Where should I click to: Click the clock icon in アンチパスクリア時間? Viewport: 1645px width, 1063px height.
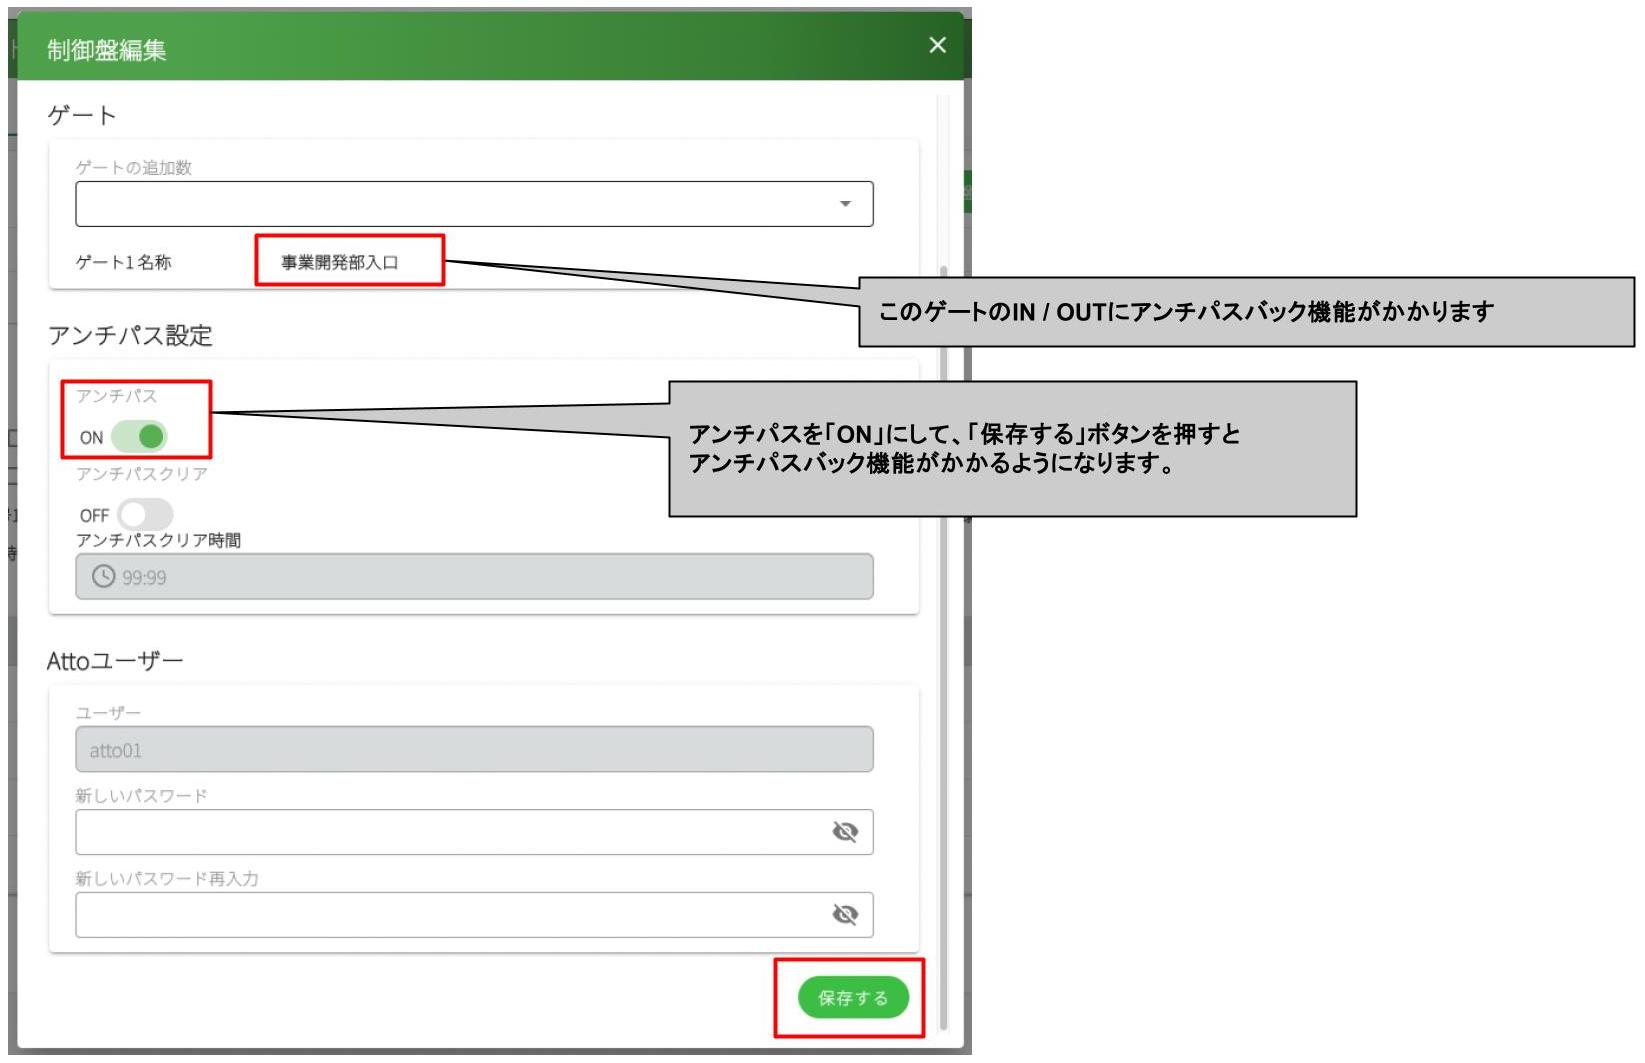click(103, 577)
